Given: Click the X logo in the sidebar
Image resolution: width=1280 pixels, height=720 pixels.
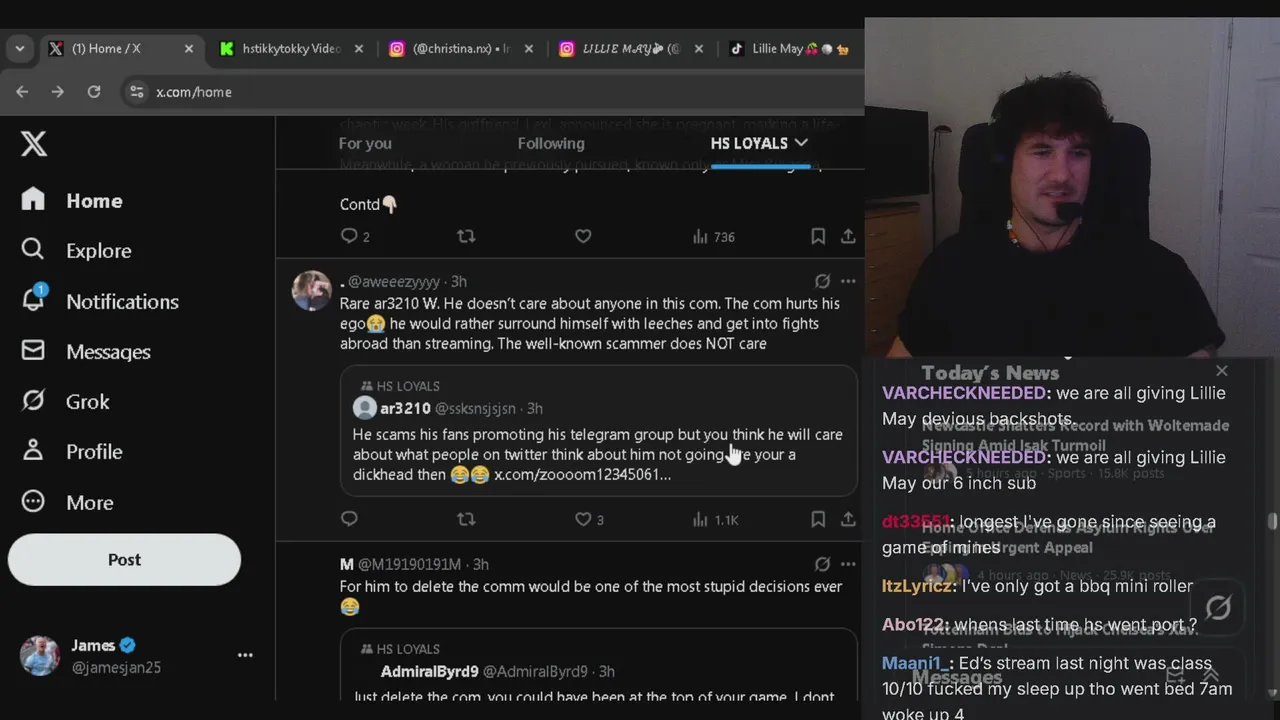Looking at the screenshot, I should 34,144.
